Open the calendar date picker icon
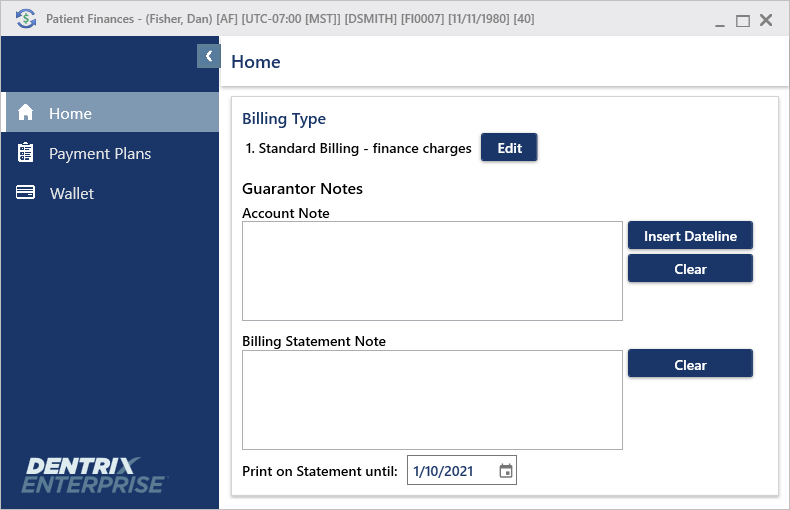Image resolution: width=790 pixels, height=510 pixels. pyautogui.click(x=506, y=471)
